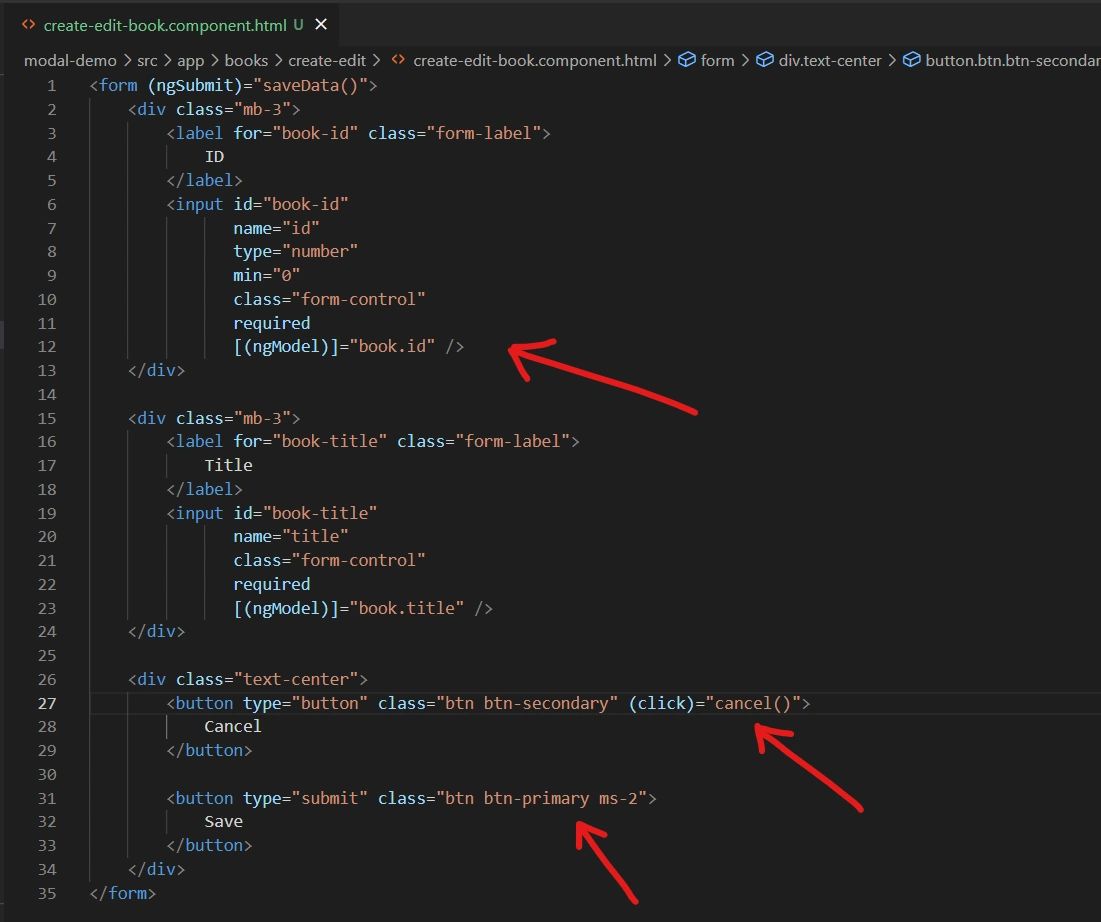Select the create-edit-book.component.html breadcrumb link
Viewport: 1101px width, 922px height.
(535, 60)
